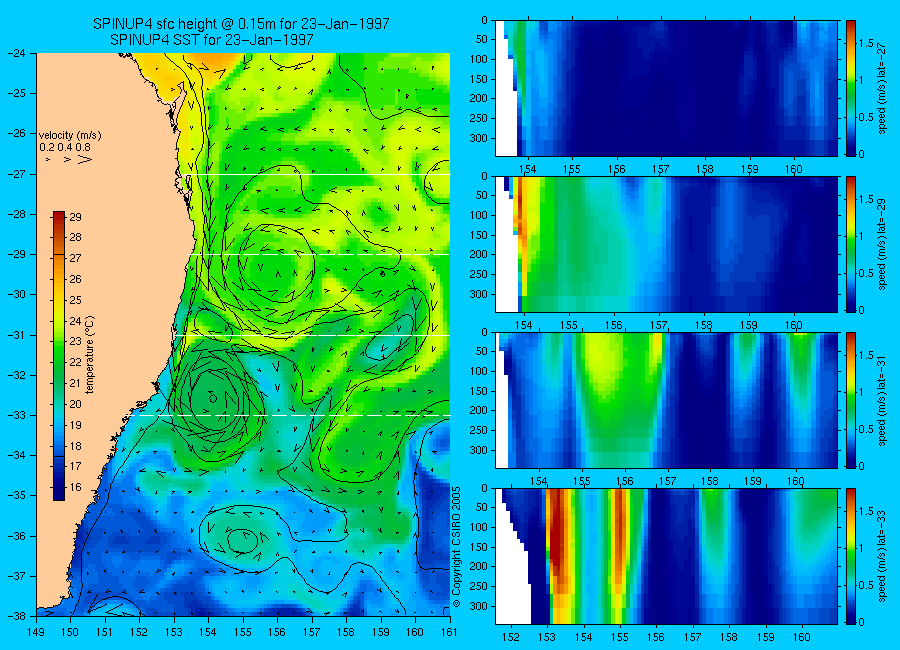Click the "149" longitude label on map axis
The width and height of the screenshot is (900, 650).
coord(36,632)
